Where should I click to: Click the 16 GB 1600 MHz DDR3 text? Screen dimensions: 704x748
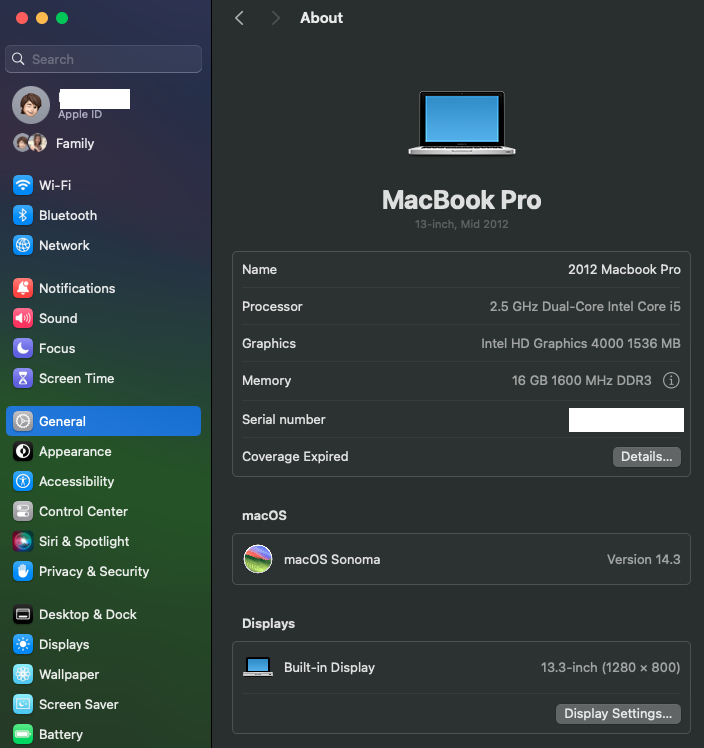point(581,381)
